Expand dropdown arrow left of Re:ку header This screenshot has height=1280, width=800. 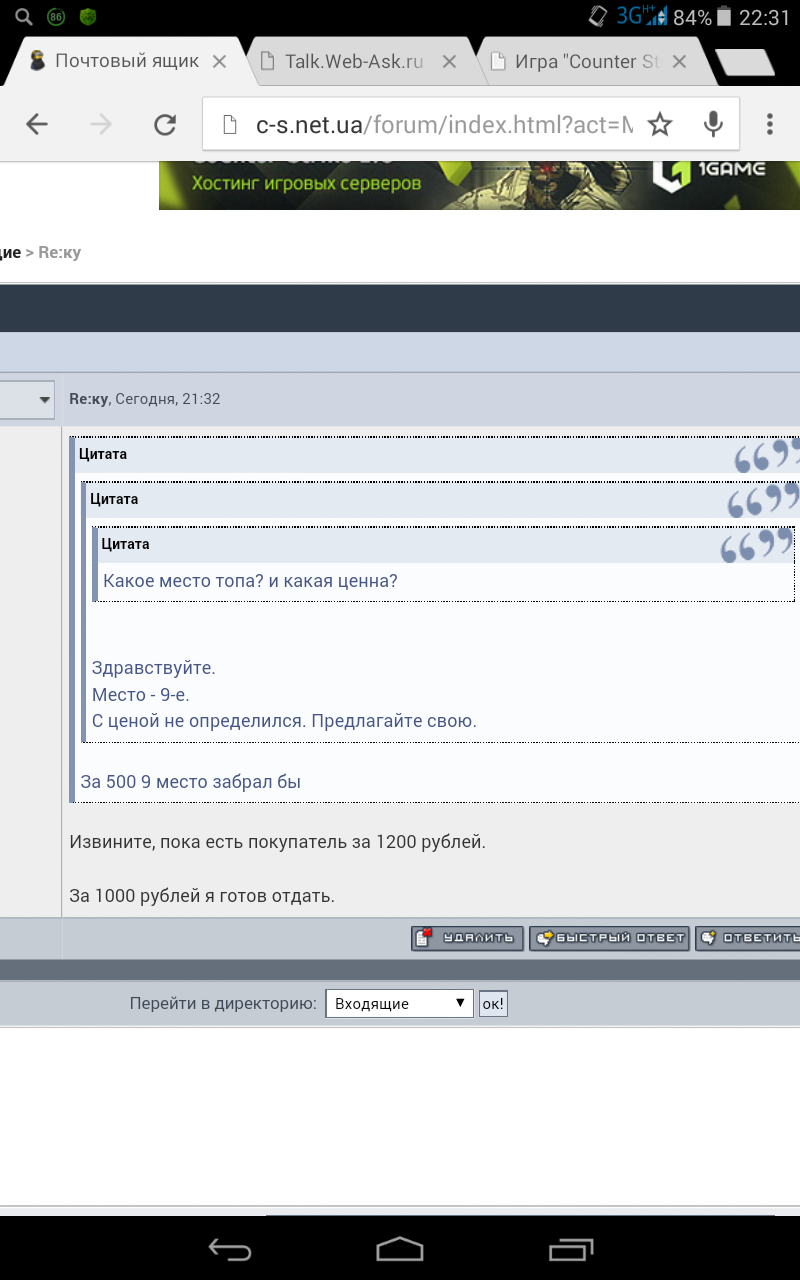tap(45, 399)
